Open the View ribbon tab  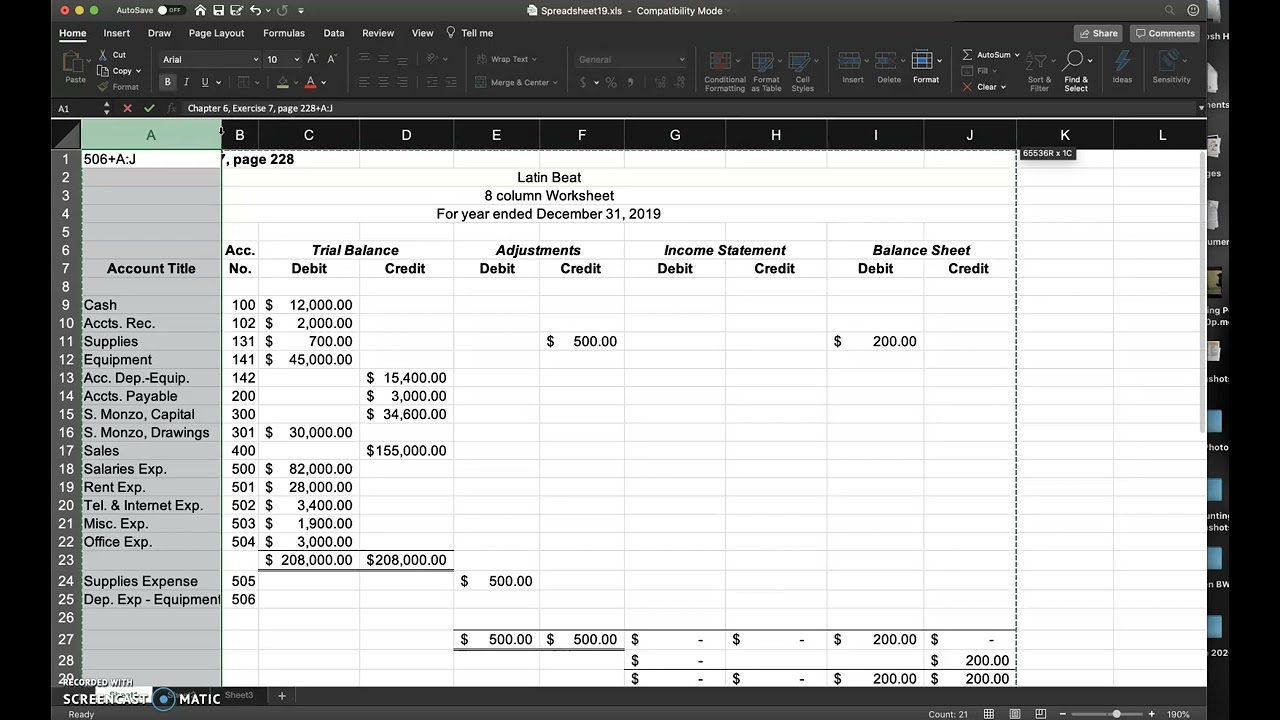coord(422,33)
